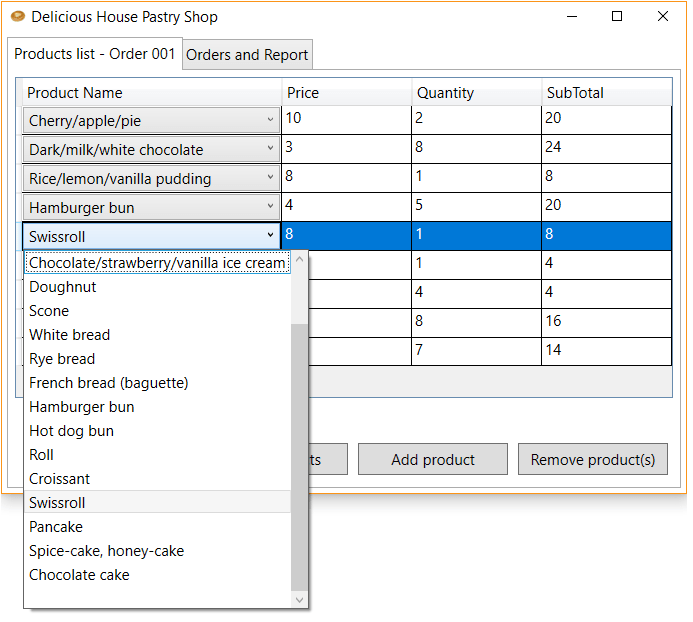Image resolution: width=693 pixels, height=622 pixels.
Task: Maximize the Delicious House Pastry Shop window
Action: click(x=617, y=17)
